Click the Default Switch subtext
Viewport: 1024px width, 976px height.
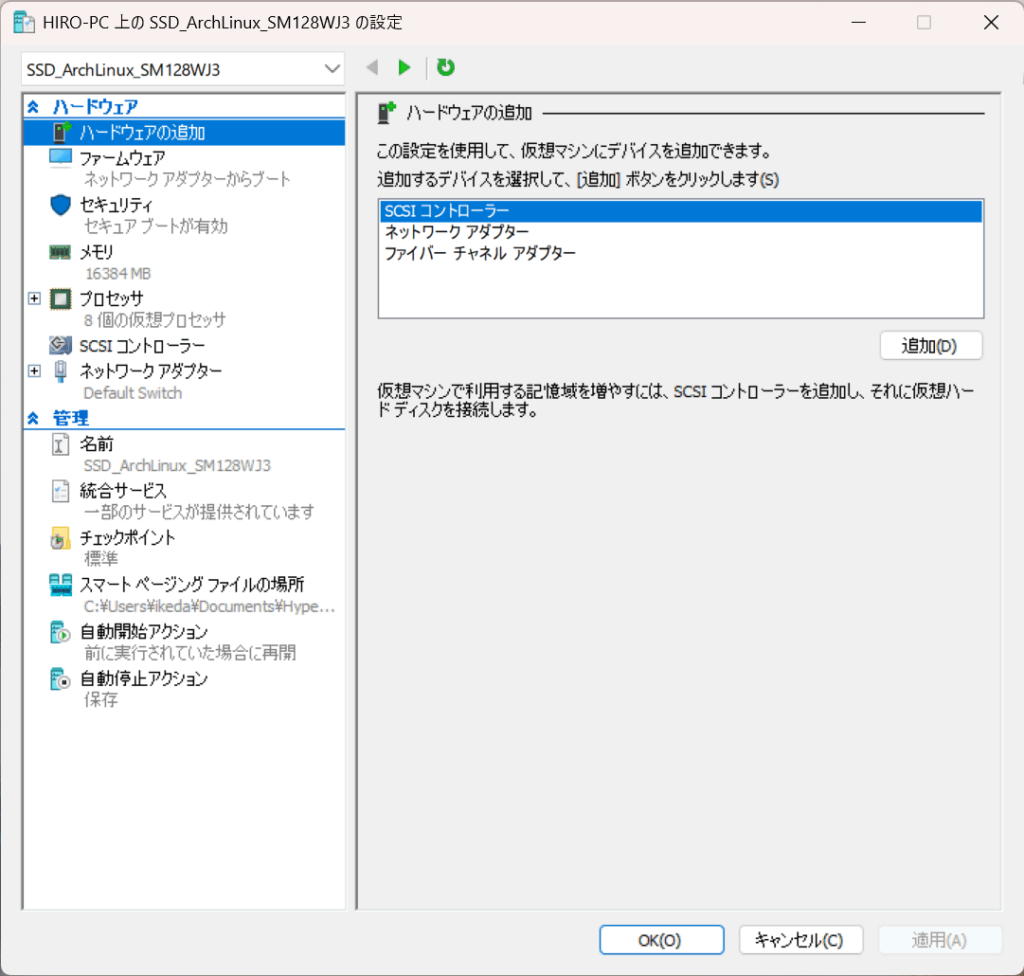coord(133,393)
